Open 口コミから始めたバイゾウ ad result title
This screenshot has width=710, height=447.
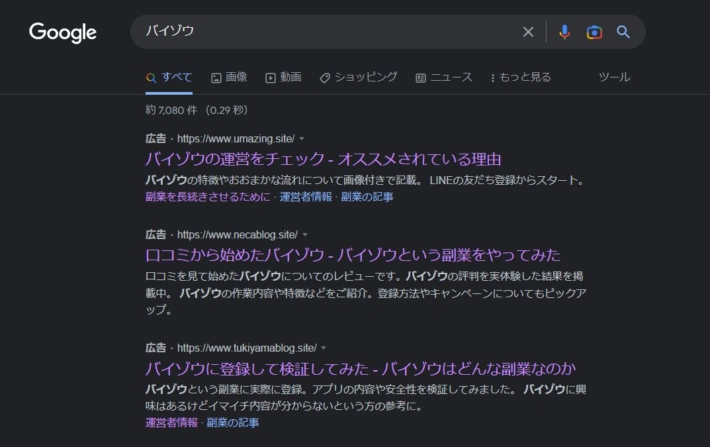pyautogui.click(x=353, y=255)
